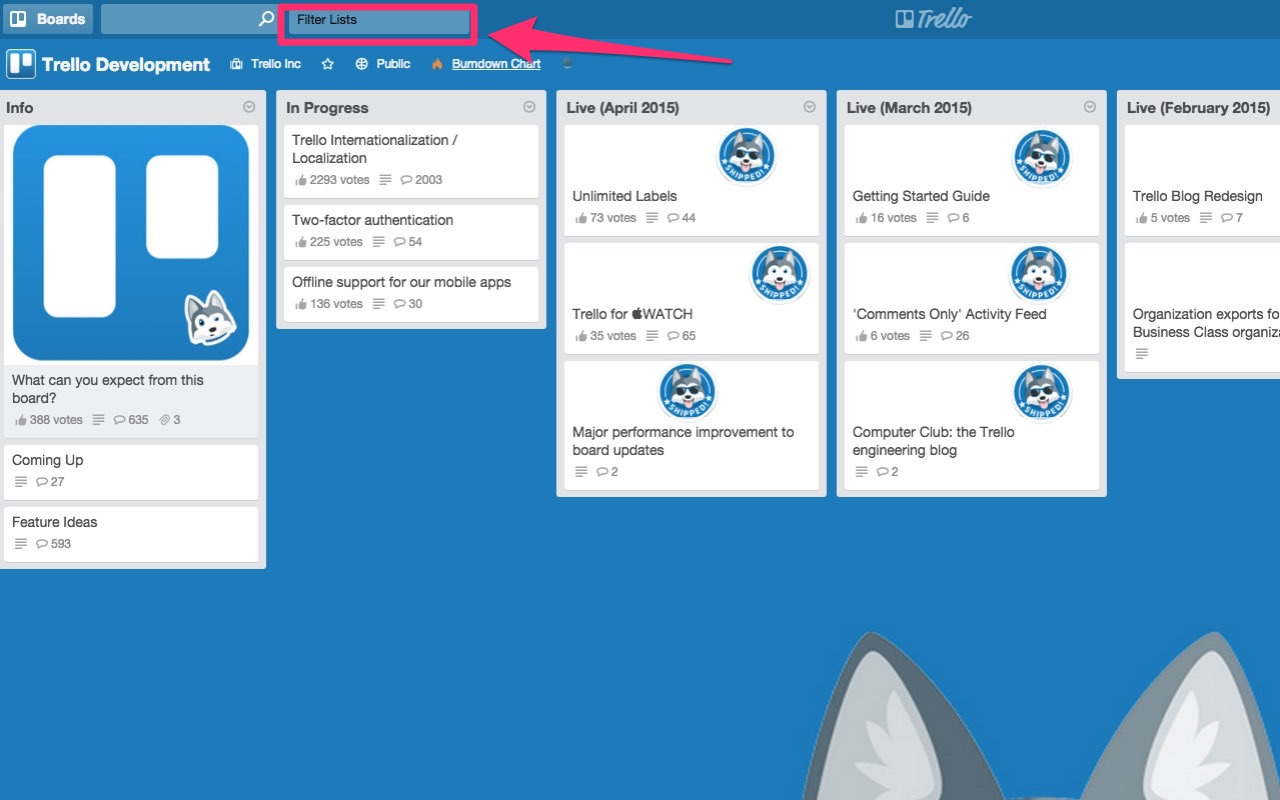Open the Info list menu arrow
Viewport: 1280px width, 800px height.
point(249,107)
